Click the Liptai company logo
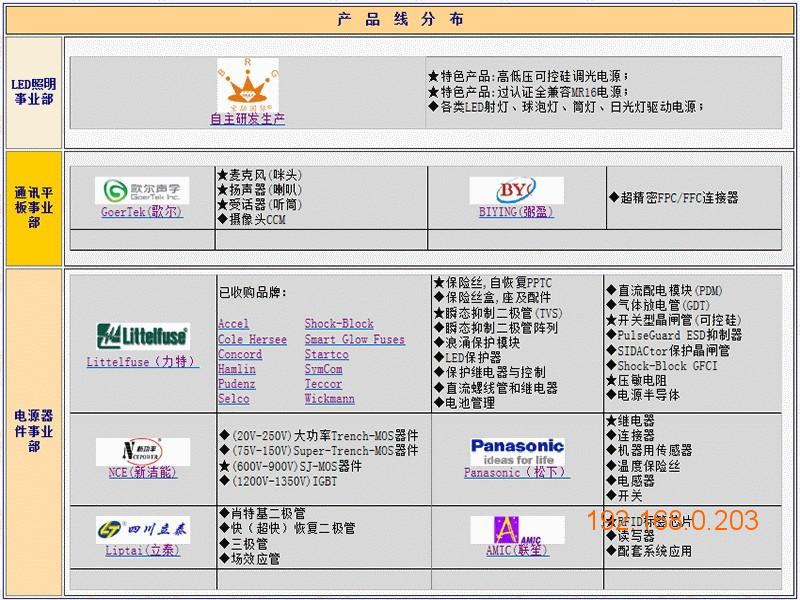This screenshot has width=800, height=600. (143, 530)
